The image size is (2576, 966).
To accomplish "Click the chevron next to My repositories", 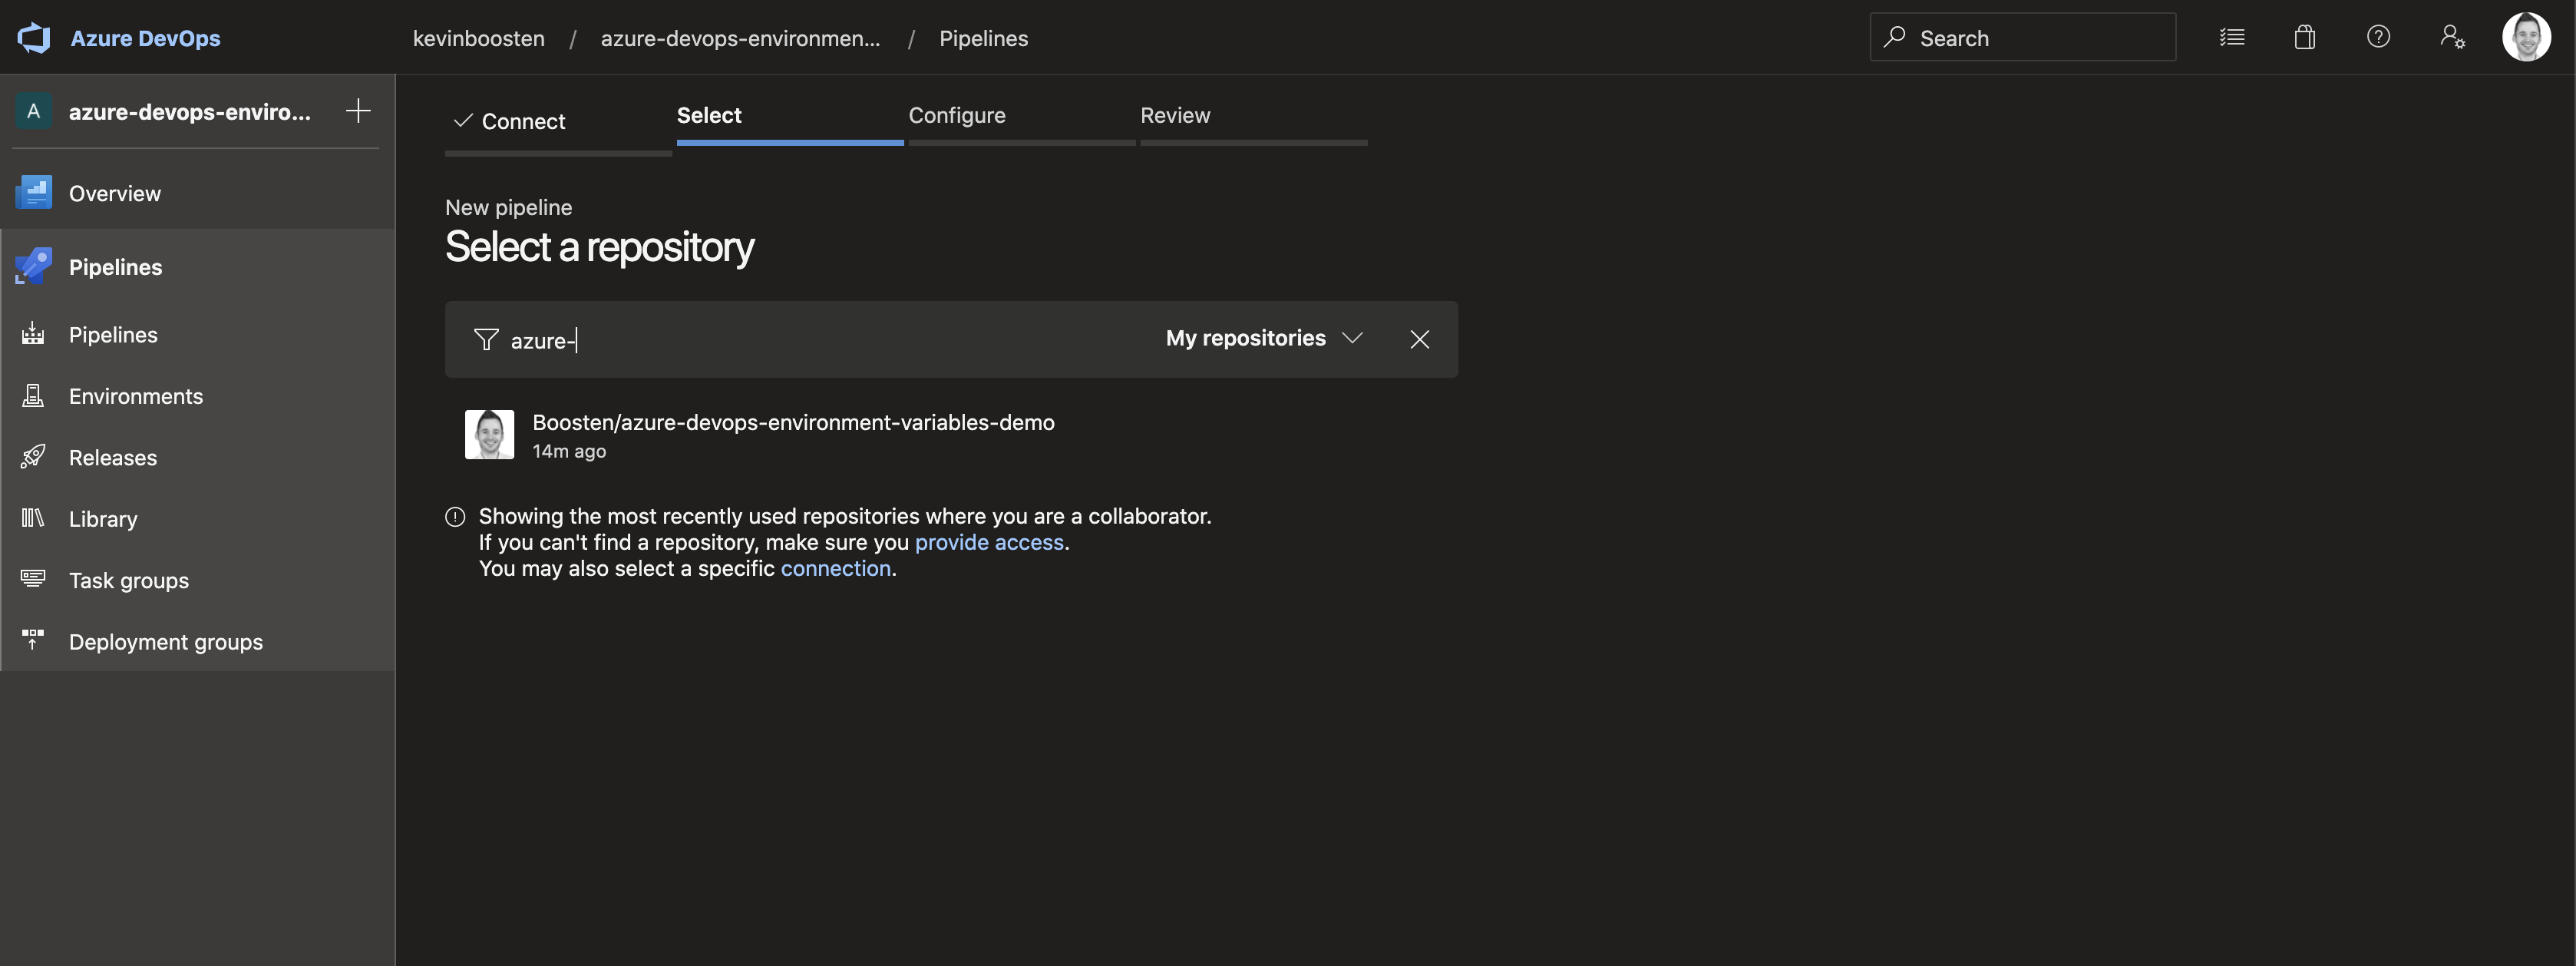I will coord(1352,338).
